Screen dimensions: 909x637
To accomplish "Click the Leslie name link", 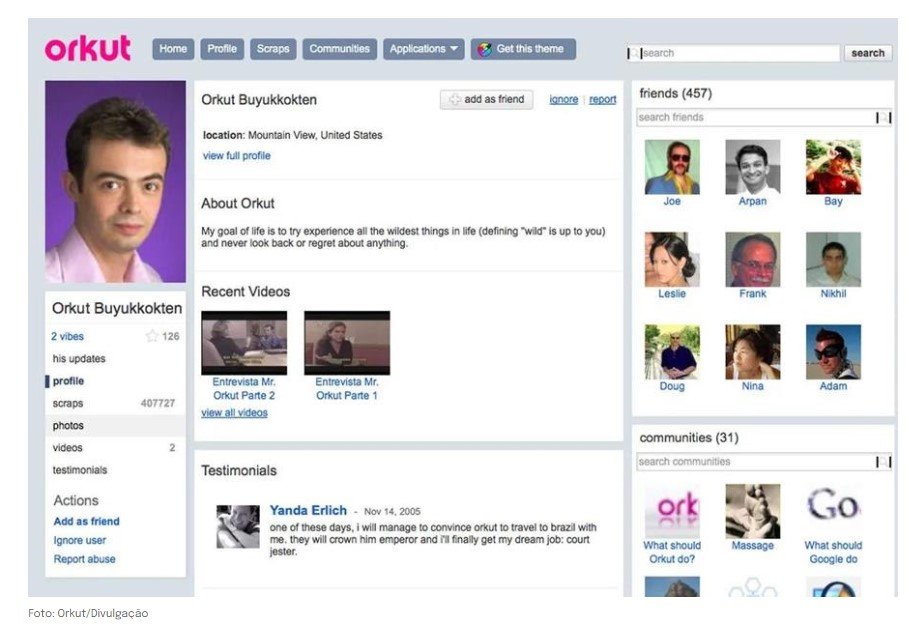I will (x=672, y=294).
